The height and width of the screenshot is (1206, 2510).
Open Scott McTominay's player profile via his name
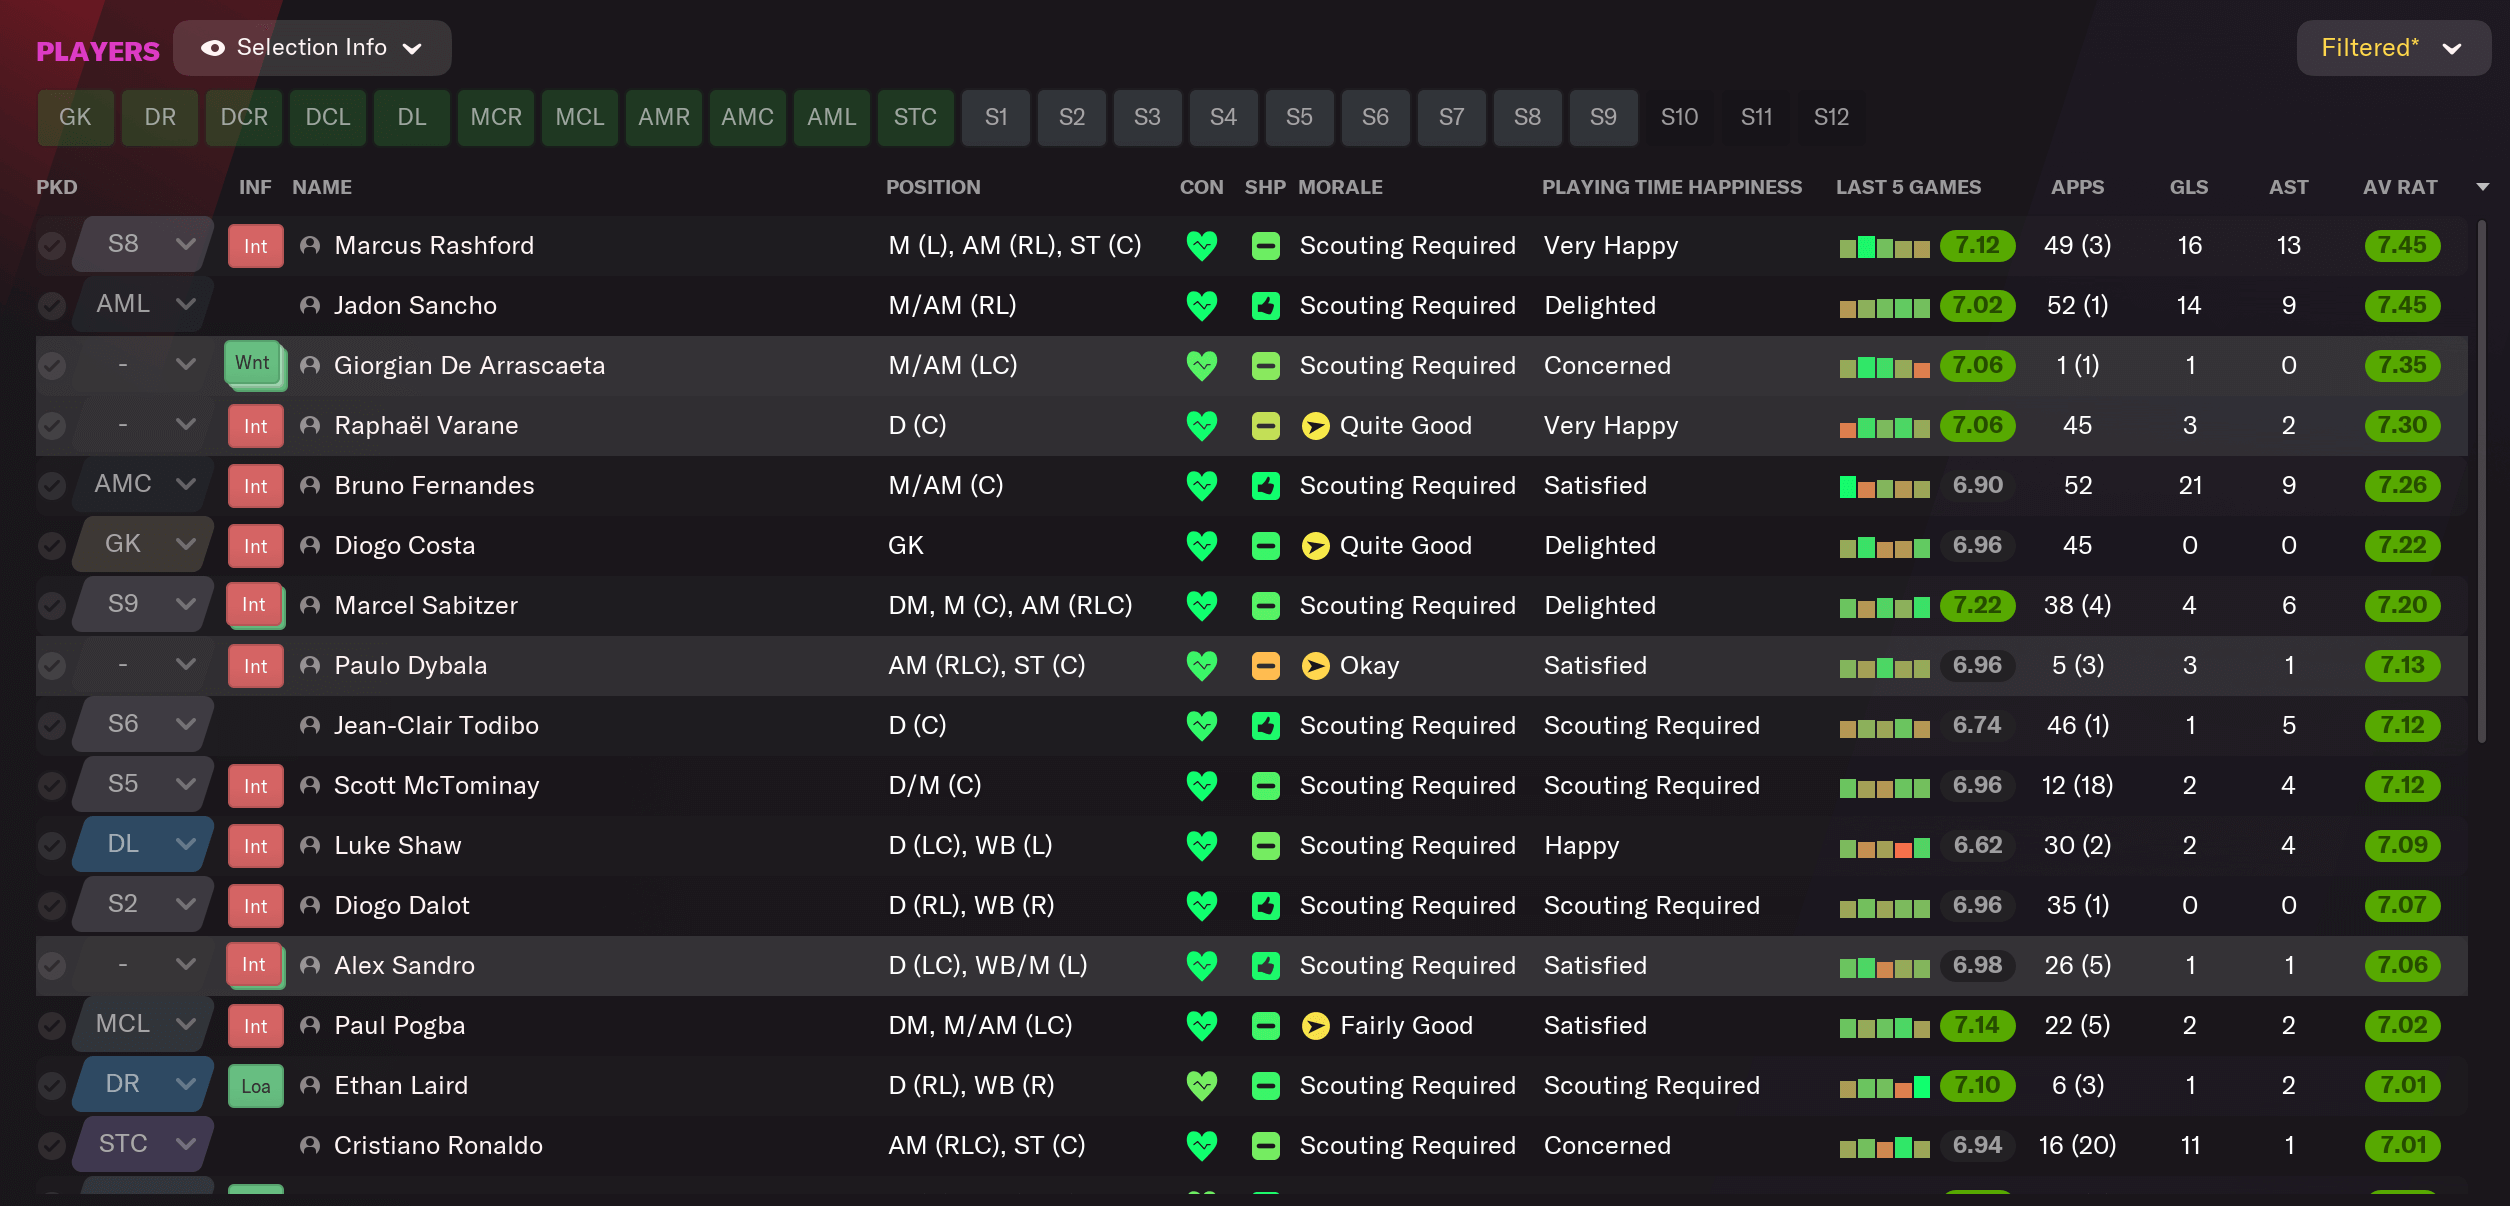[x=436, y=785]
